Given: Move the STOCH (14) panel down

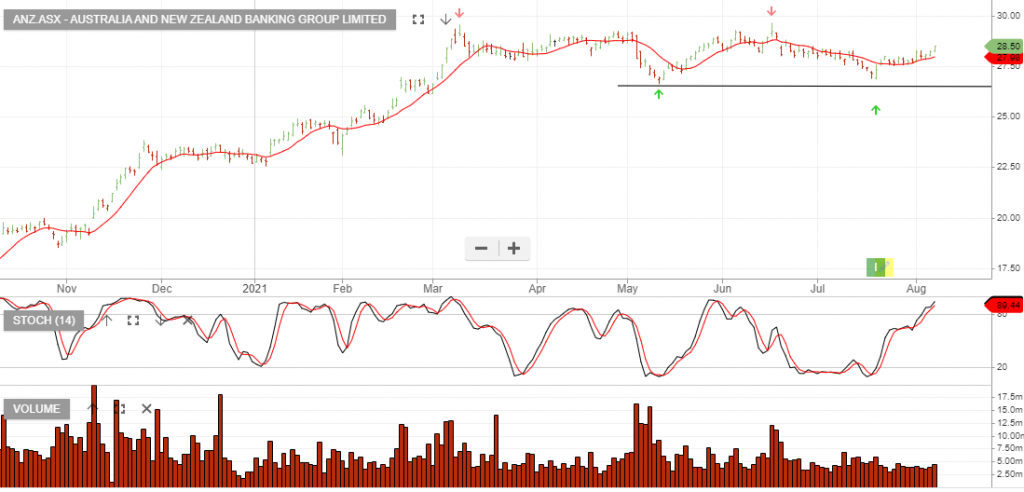Looking at the screenshot, I should (160, 320).
